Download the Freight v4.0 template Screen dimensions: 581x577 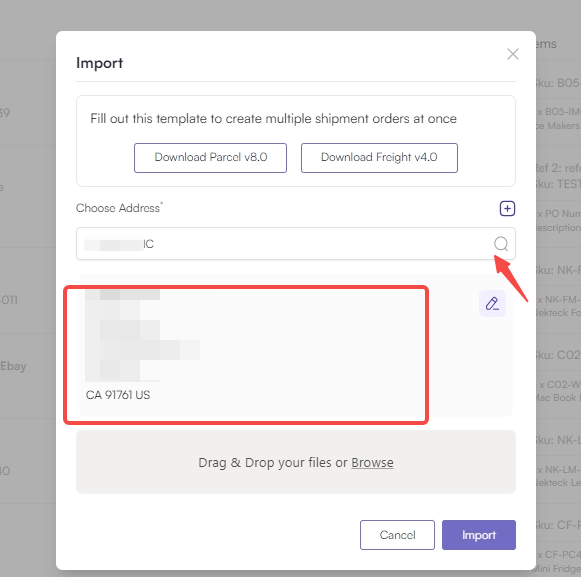pyautogui.click(x=379, y=157)
